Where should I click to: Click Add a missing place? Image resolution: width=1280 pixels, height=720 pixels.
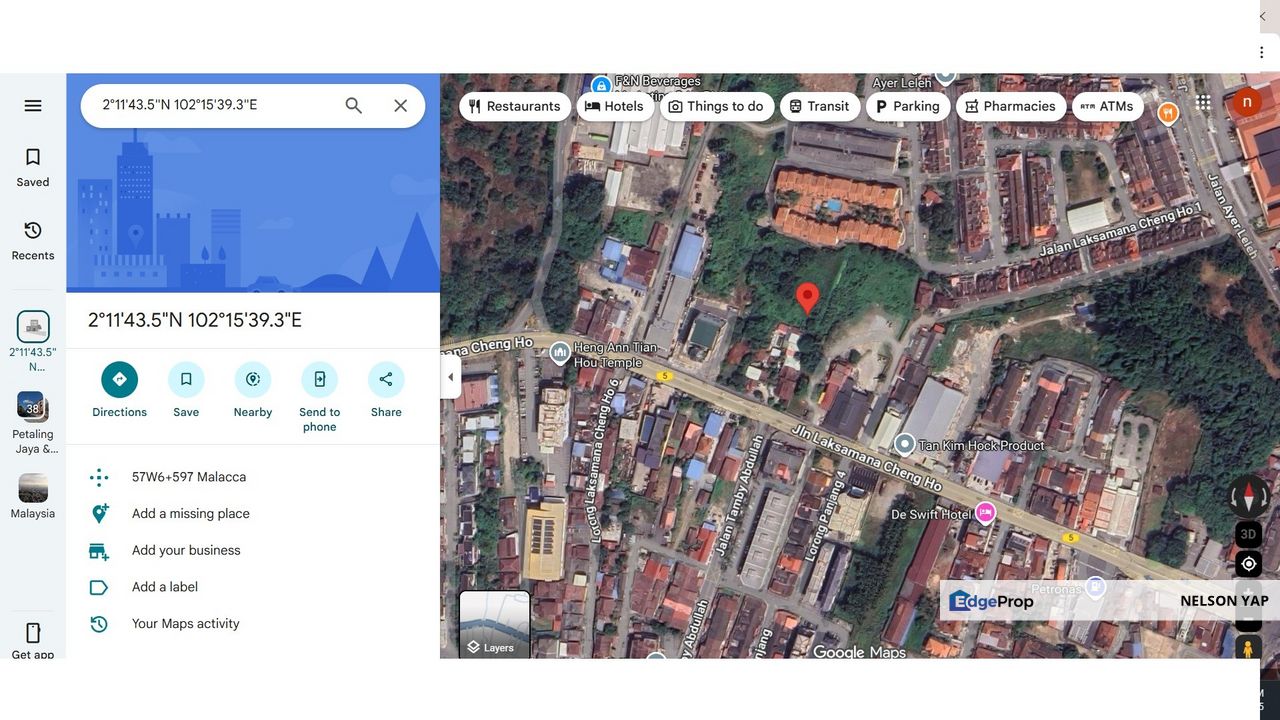(x=191, y=514)
